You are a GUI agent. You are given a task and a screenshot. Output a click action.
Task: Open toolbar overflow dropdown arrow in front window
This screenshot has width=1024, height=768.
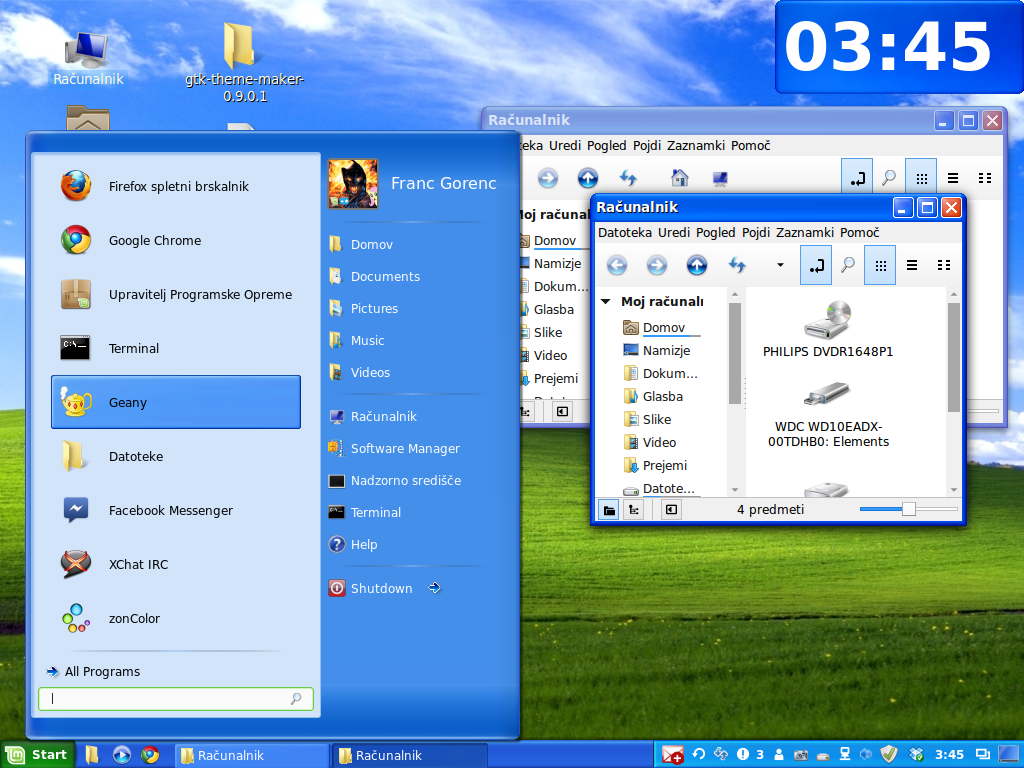click(x=780, y=265)
